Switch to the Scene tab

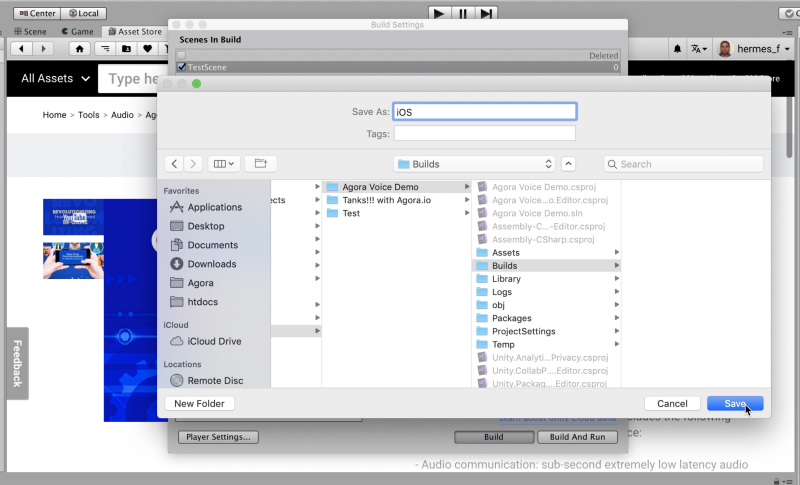click(x=30, y=32)
